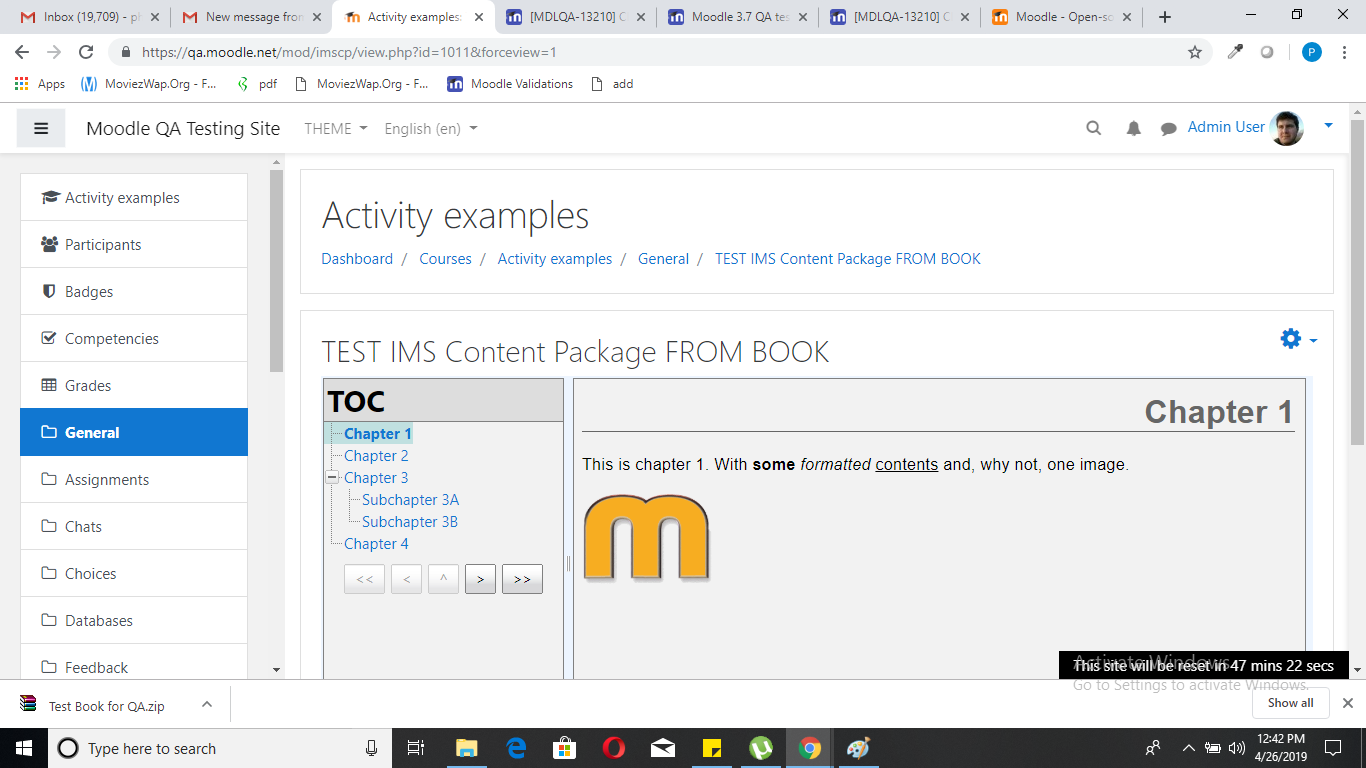Click the Apps bookmarks icon
The width and height of the screenshot is (1366, 768).
point(21,84)
